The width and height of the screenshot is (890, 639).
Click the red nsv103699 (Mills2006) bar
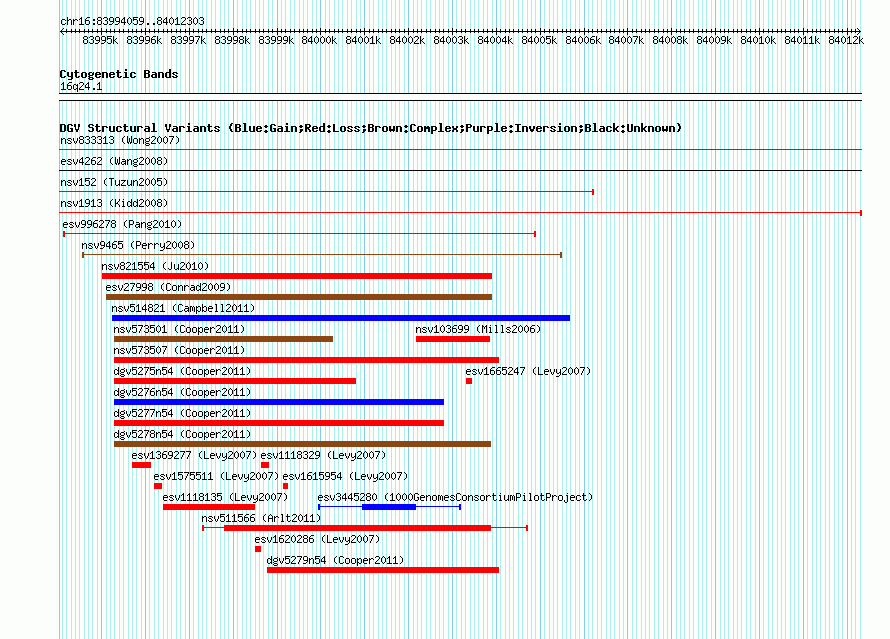(x=453, y=339)
